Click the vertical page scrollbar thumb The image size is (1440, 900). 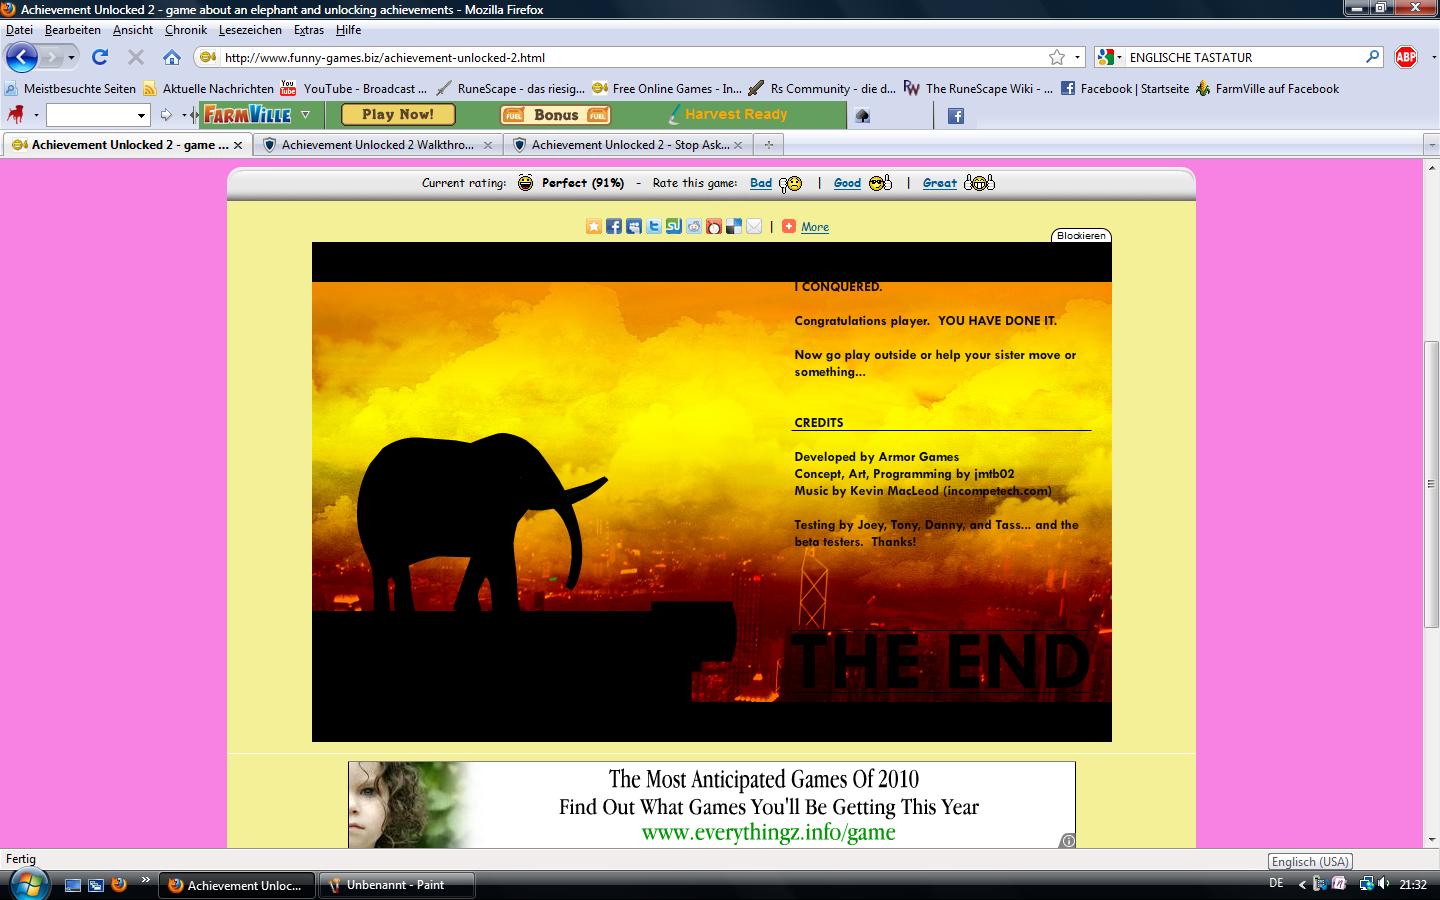1431,484
